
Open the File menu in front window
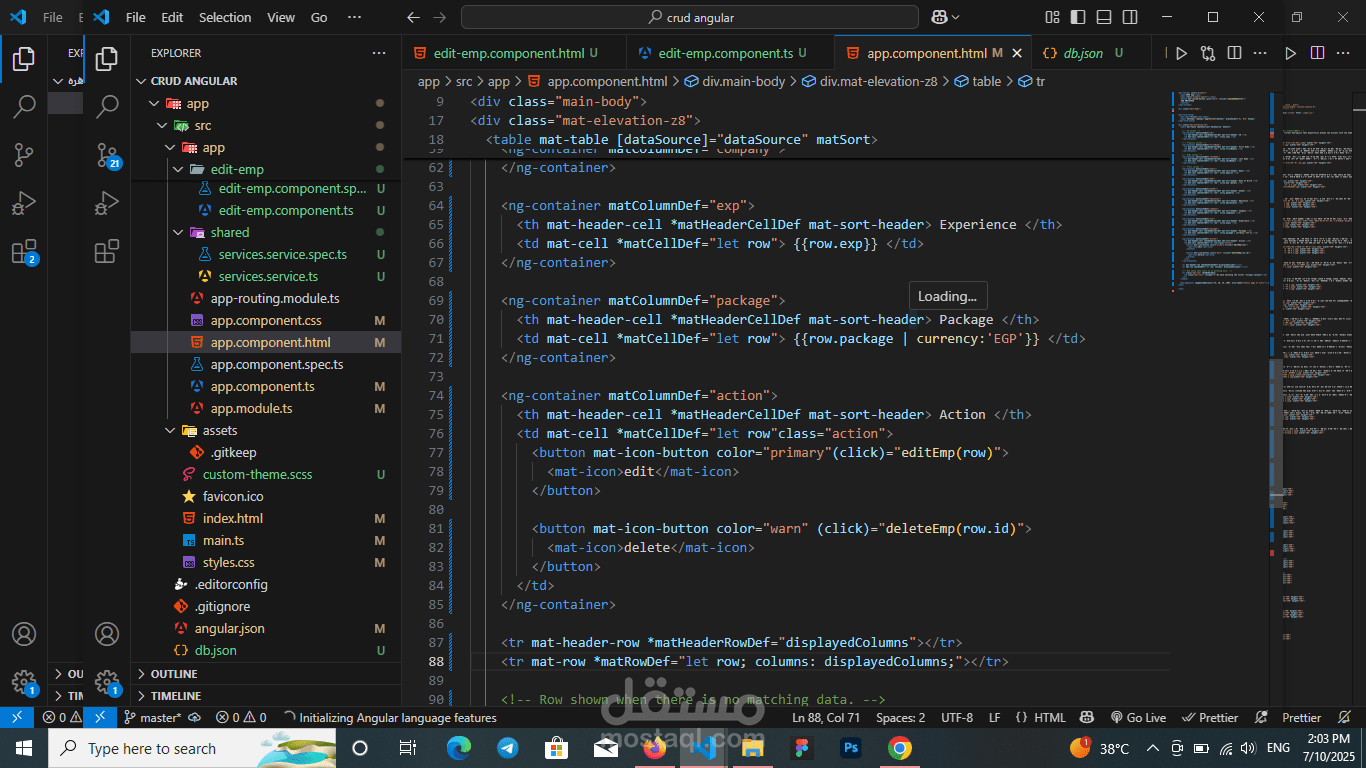135,17
